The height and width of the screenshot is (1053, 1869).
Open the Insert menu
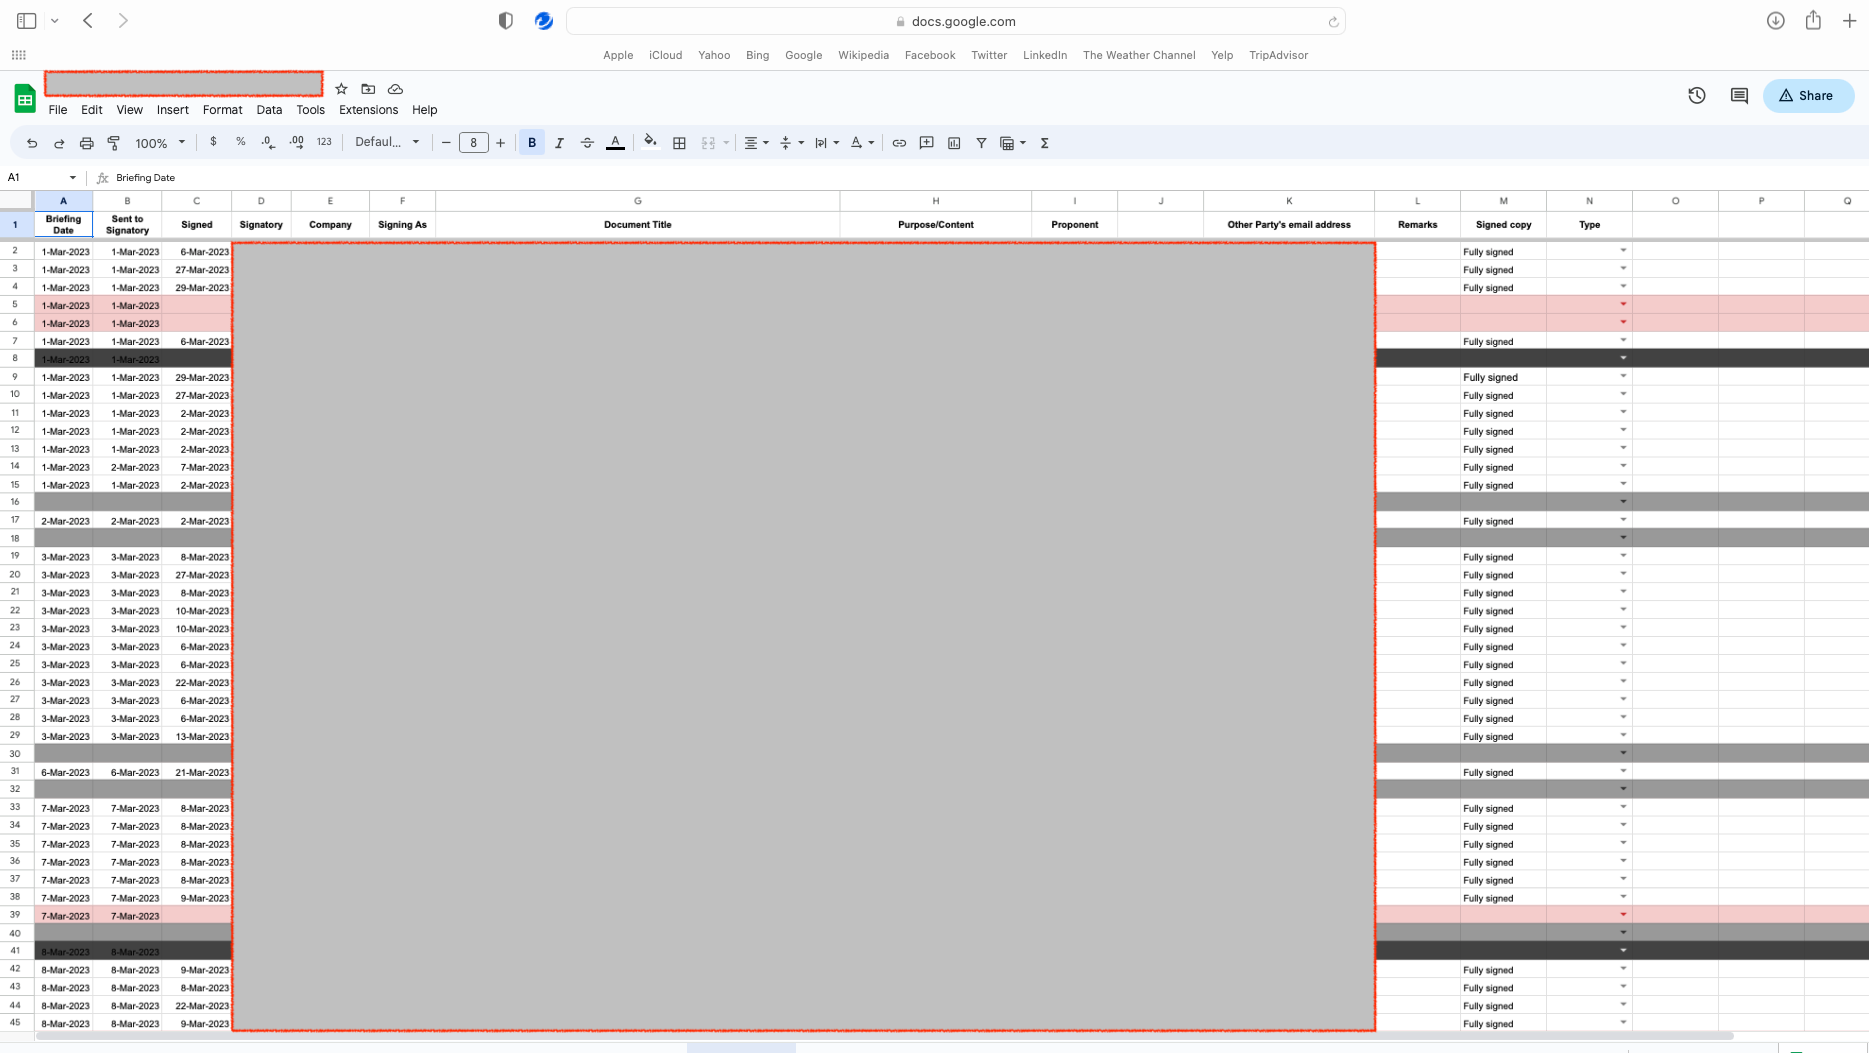[x=173, y=110]
